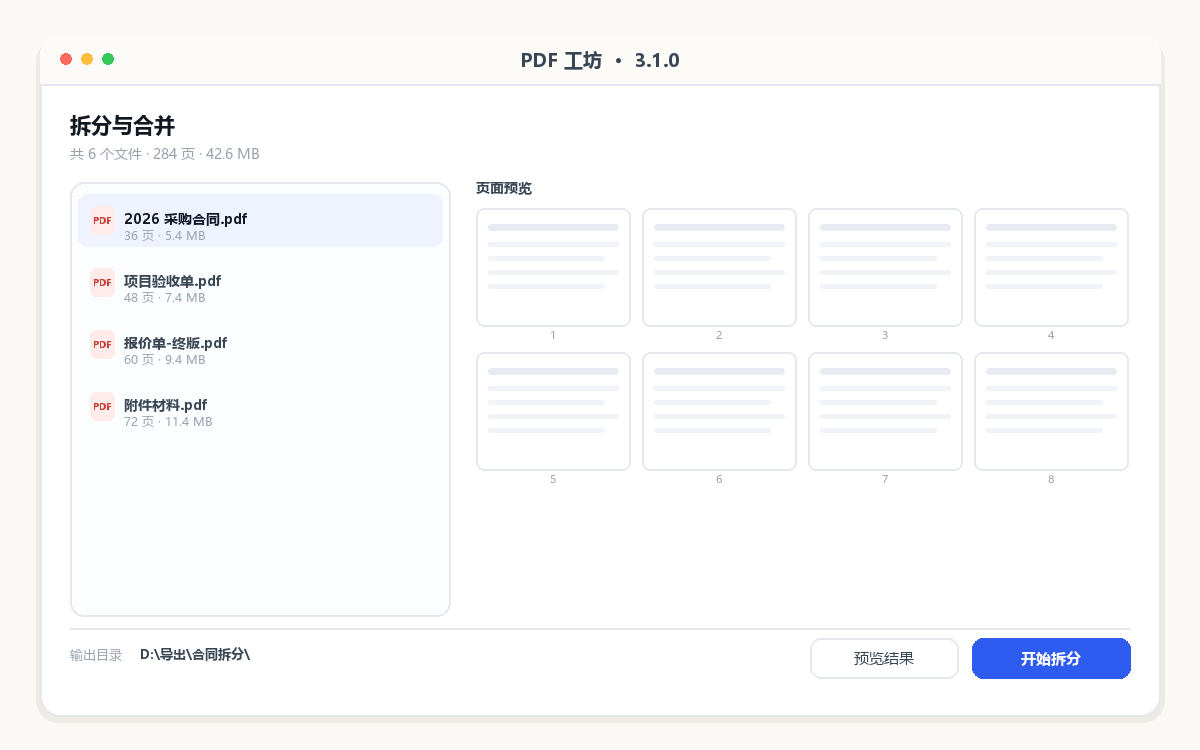Click the title "PDF 工坊 • 3.1.0"
This screenshot has width=1200, height=750.
tap(600, 61)
